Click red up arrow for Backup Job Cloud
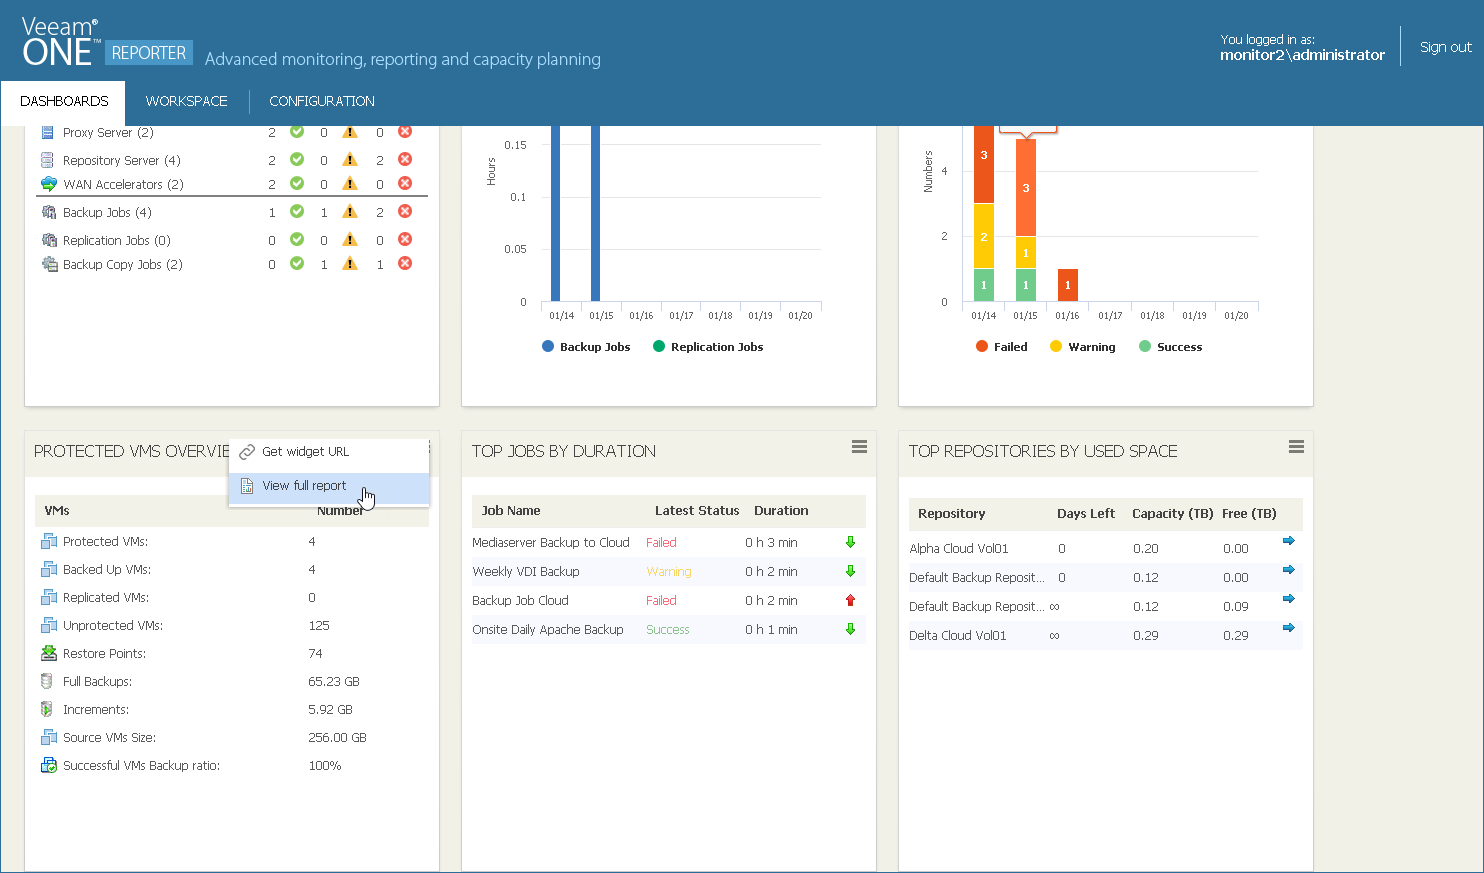 851,600
